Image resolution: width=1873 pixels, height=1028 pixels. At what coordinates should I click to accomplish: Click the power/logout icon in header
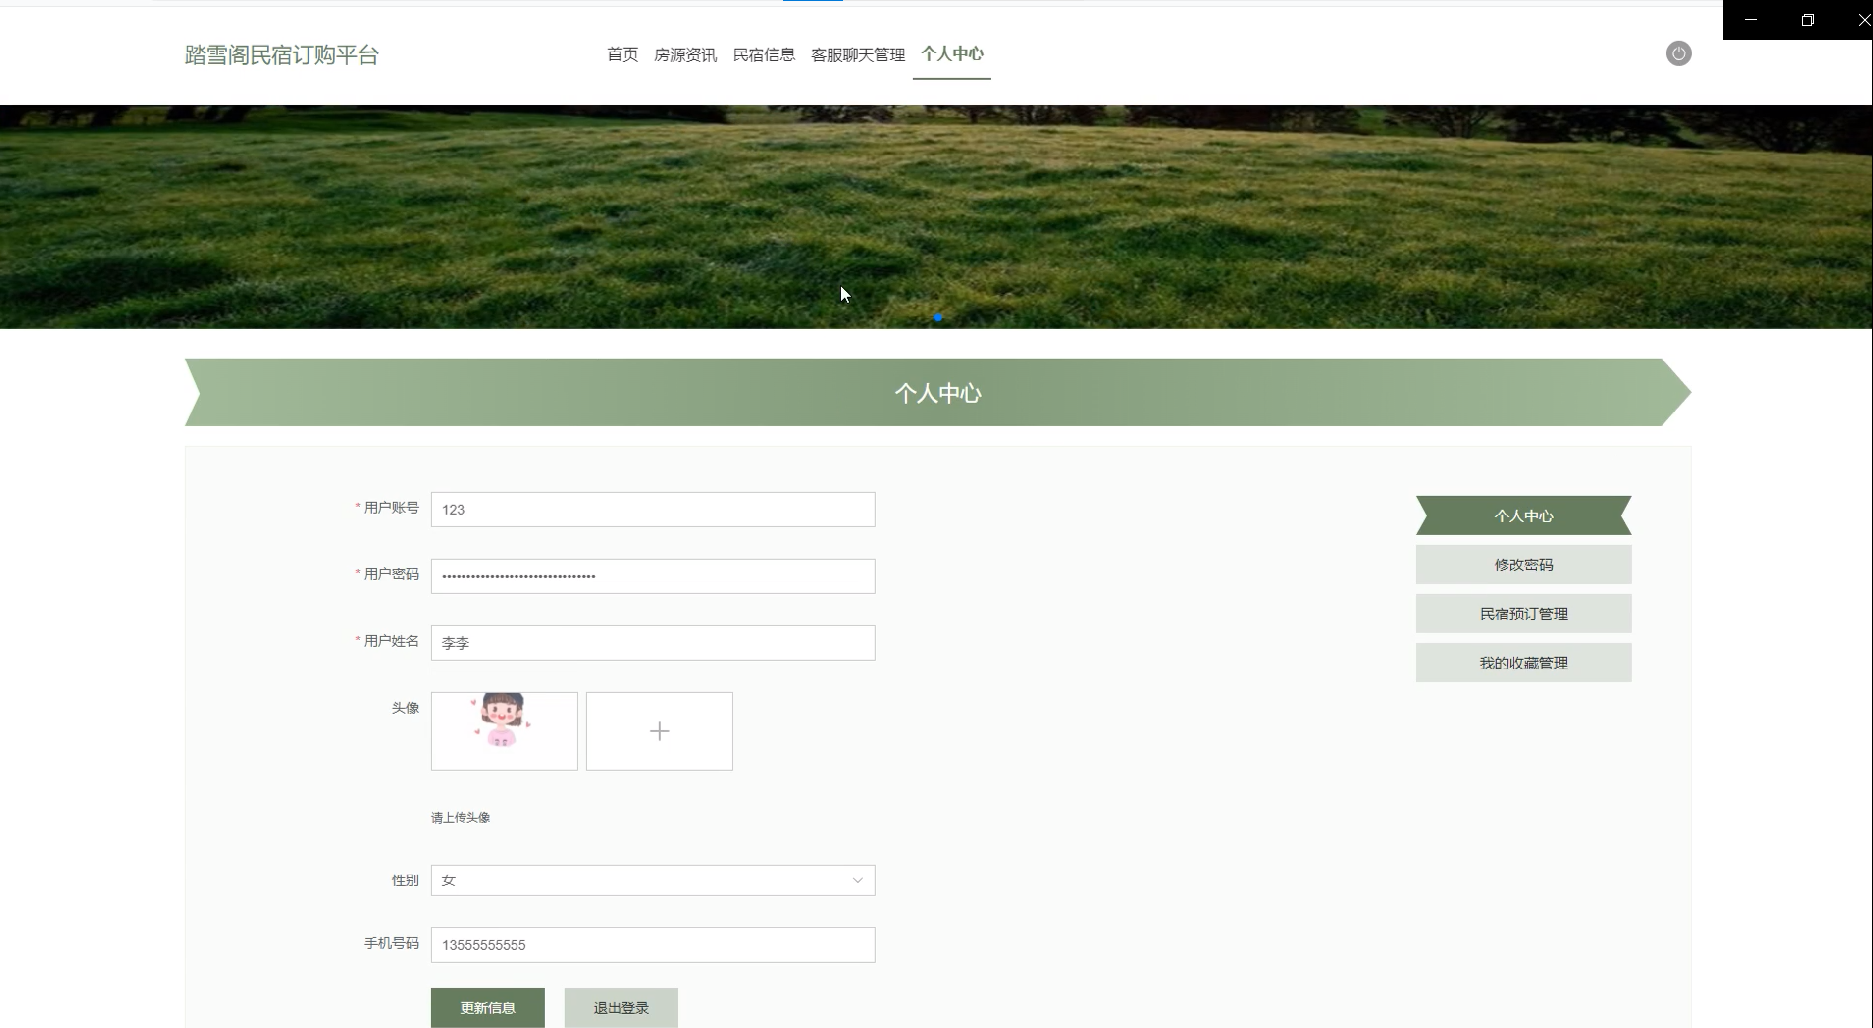click(x=1678, y=54)
